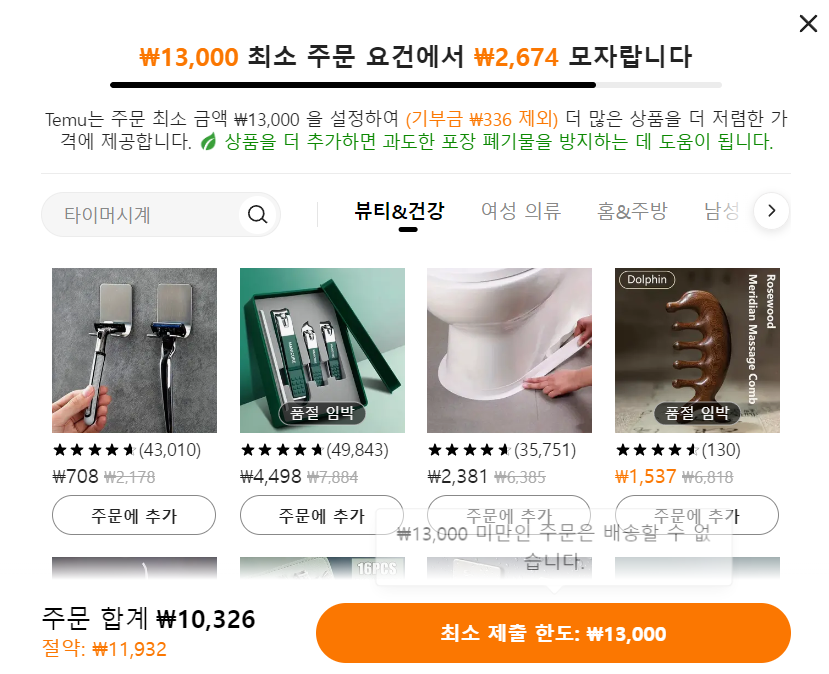The height and width of the screenshot is (674, 829).
Task: Click the search magnifier icon
Action: [257, 215]
